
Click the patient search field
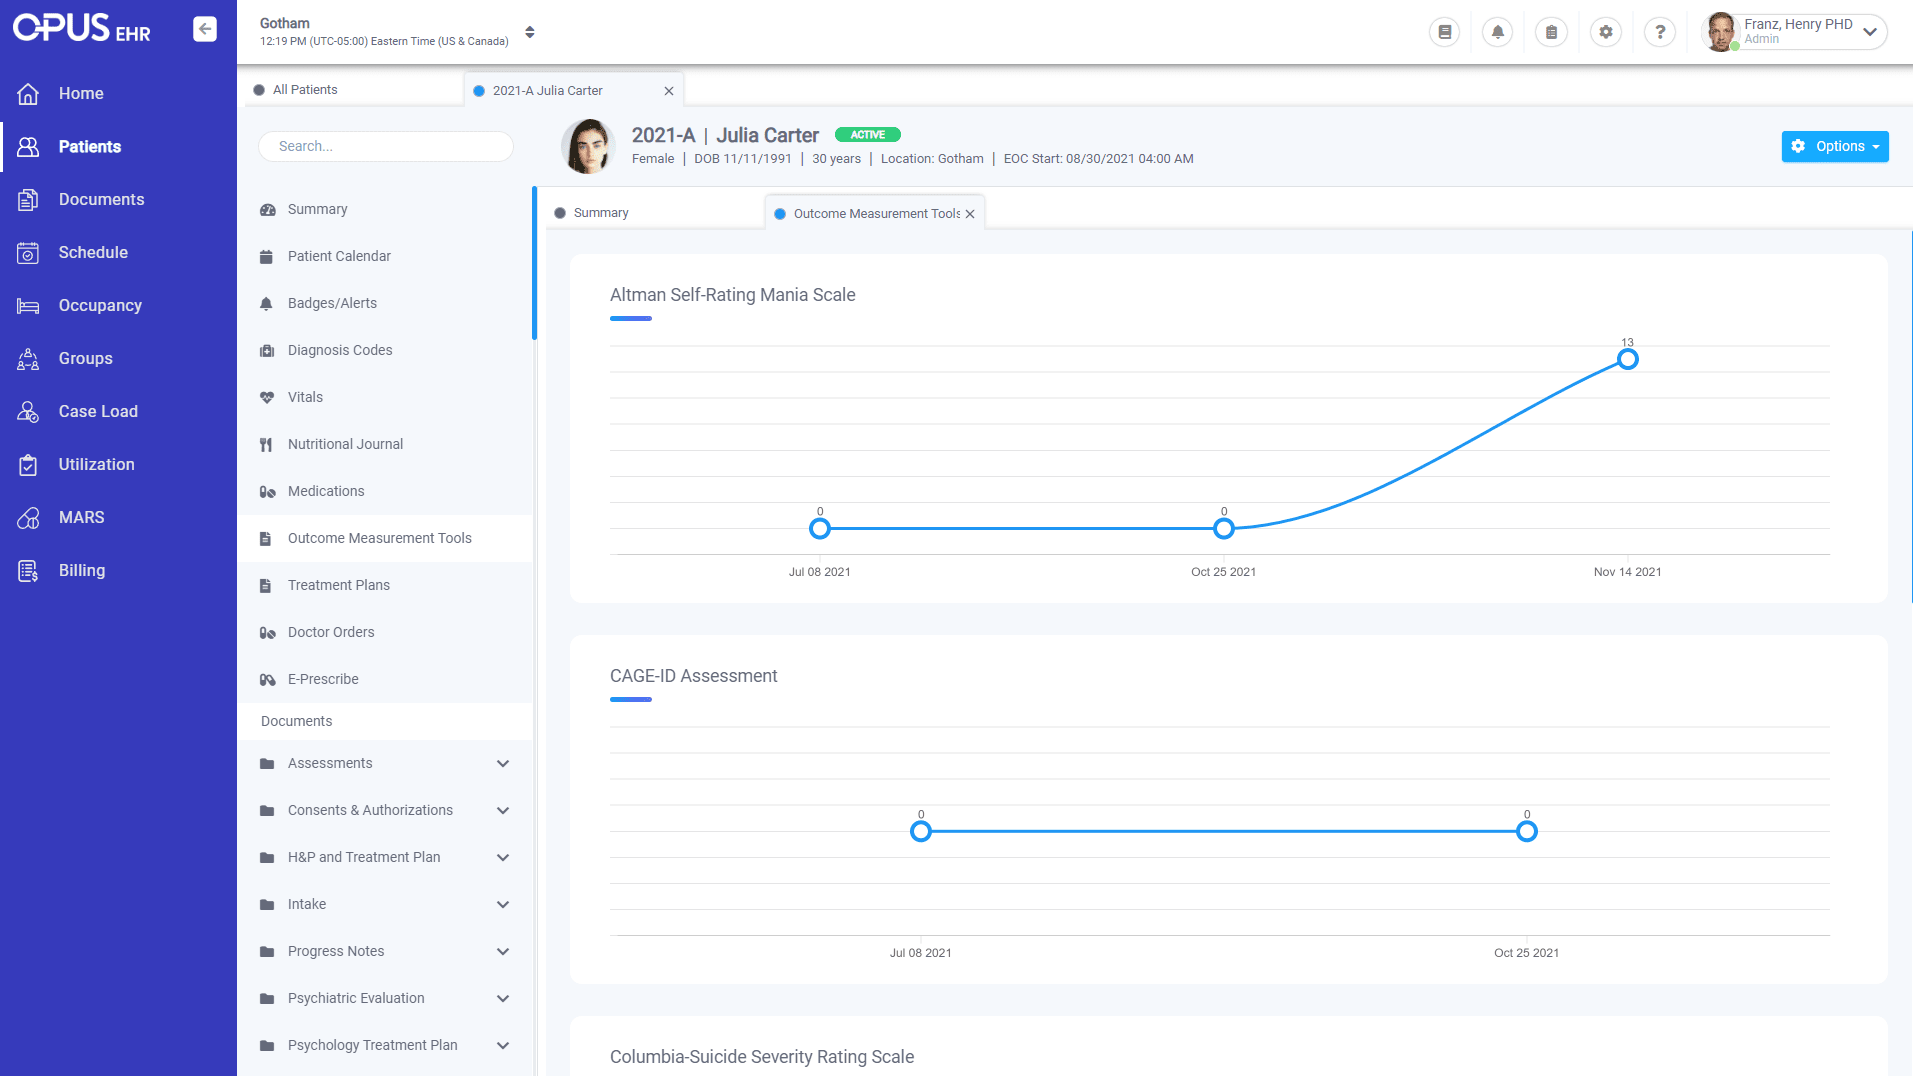click(x=386, y=146)
